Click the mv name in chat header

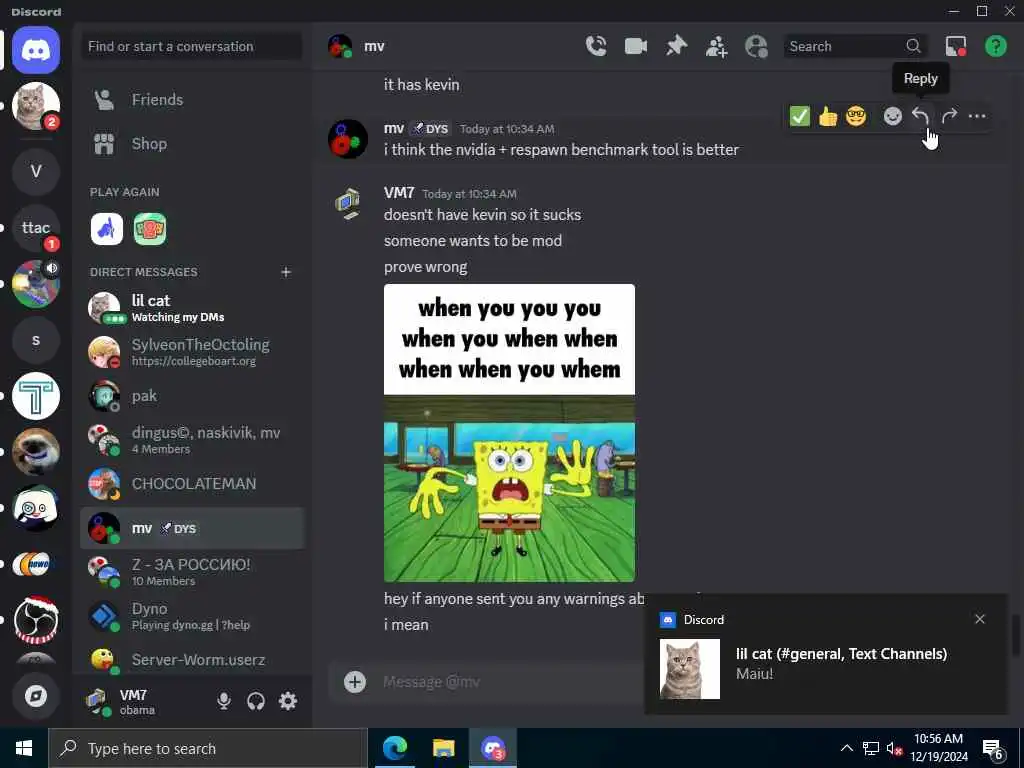(374, 46)
